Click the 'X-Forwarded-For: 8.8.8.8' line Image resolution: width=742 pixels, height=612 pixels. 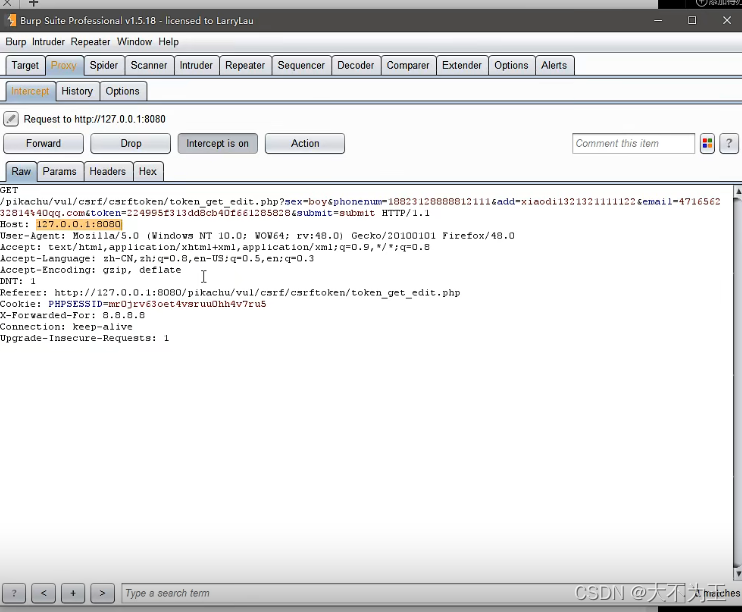click(72, 315)
